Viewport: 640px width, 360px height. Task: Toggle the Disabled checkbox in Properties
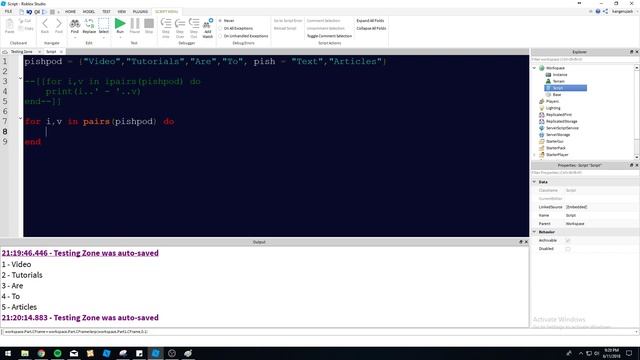point(568,249)
